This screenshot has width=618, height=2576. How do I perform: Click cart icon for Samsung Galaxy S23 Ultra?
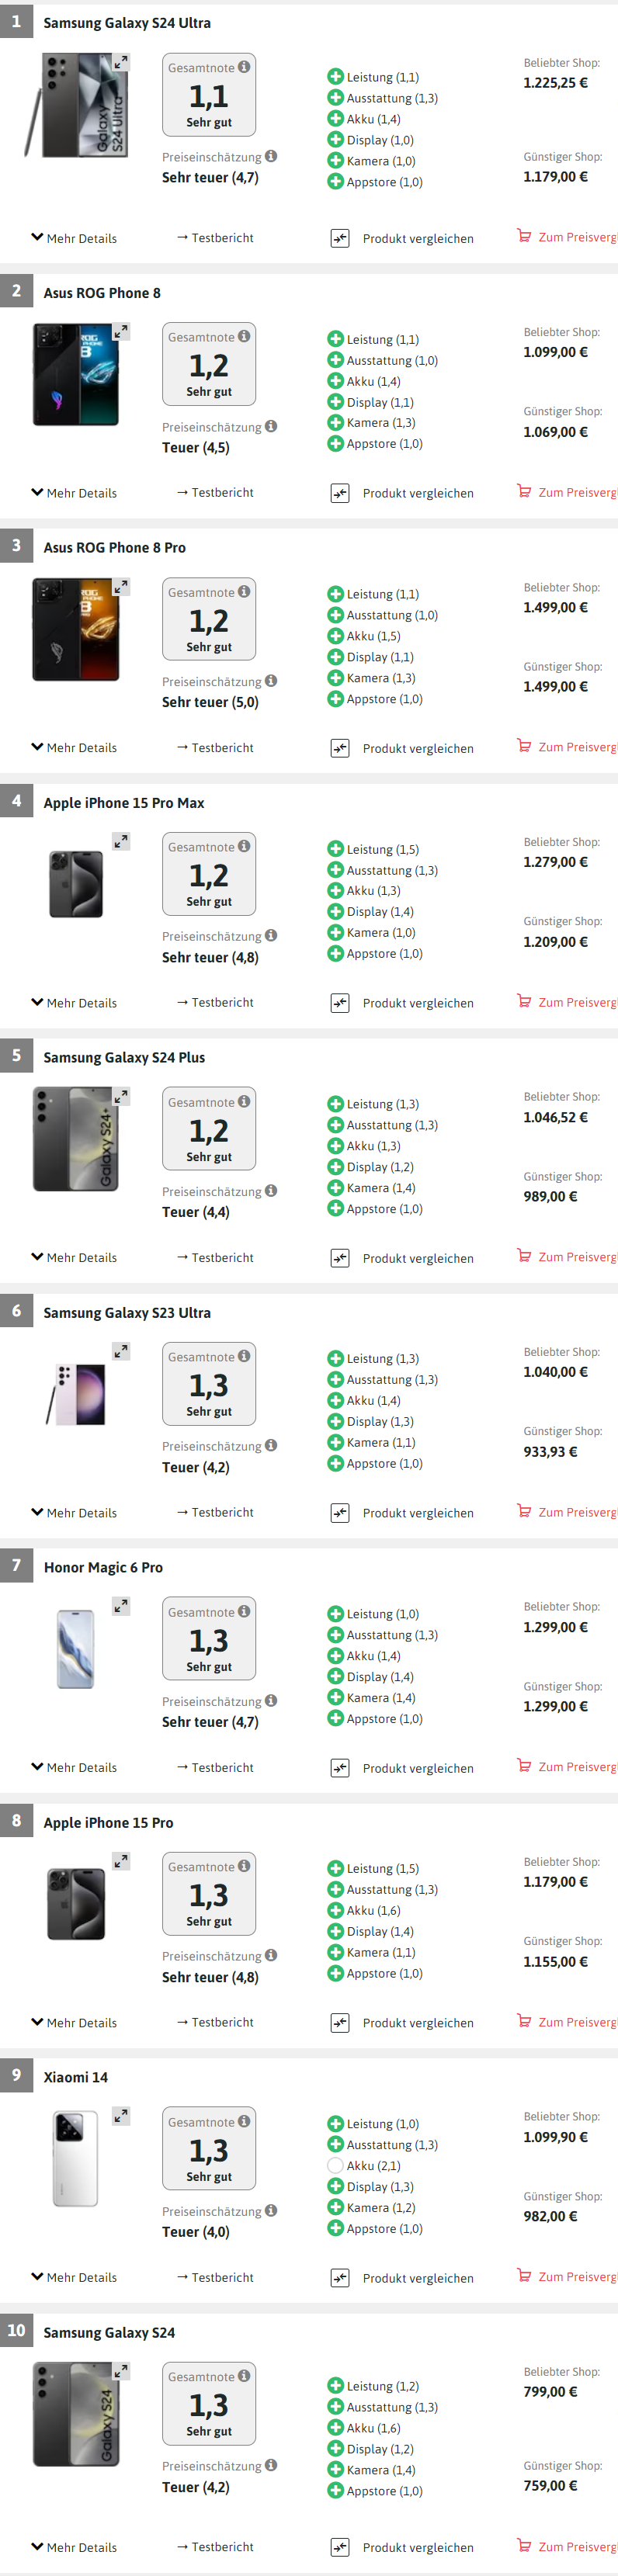[x=524, y=1511]
